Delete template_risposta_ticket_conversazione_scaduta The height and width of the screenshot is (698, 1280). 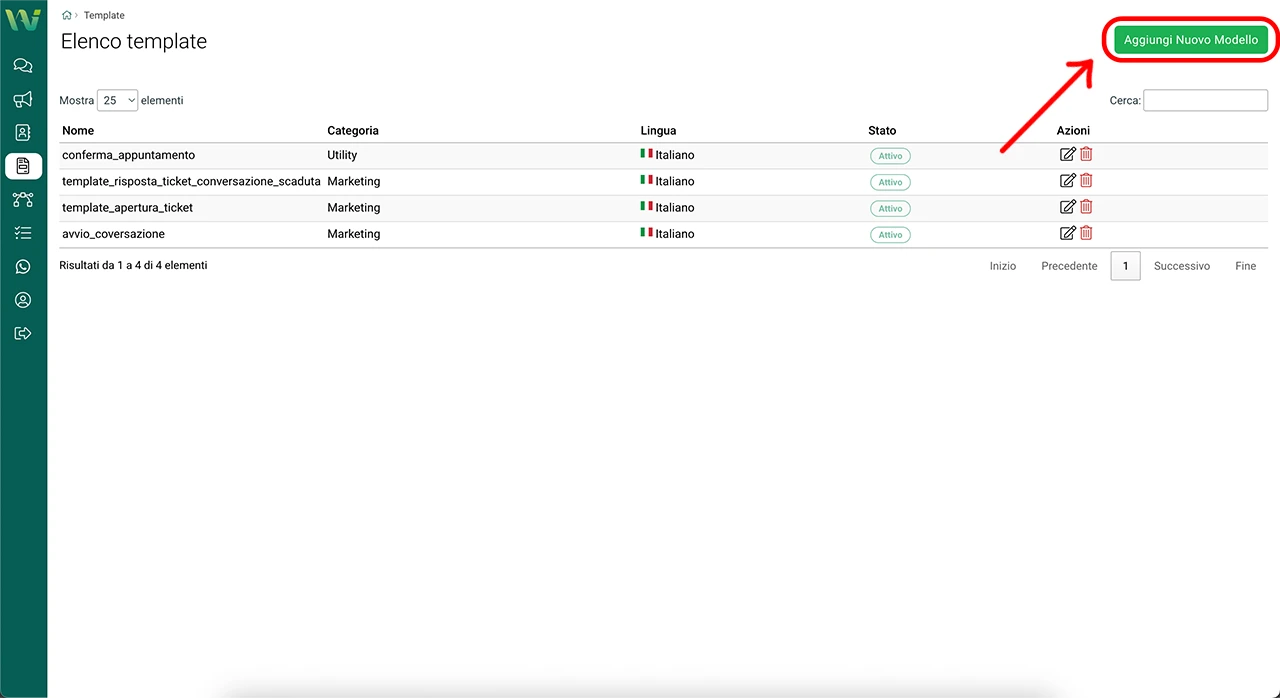(x=1086, y=180)
